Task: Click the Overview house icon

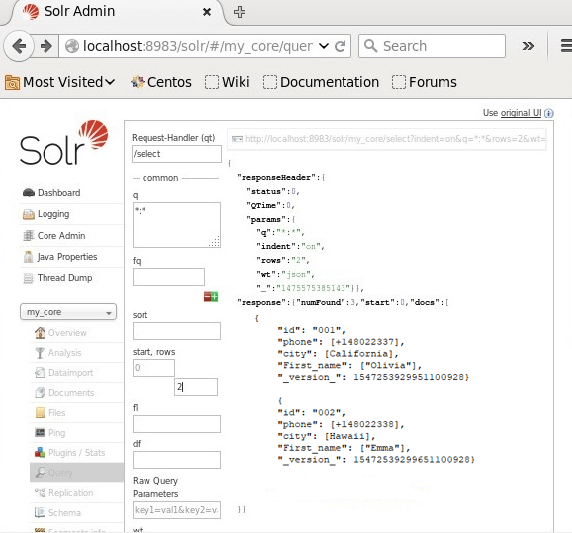Action: 40,333
